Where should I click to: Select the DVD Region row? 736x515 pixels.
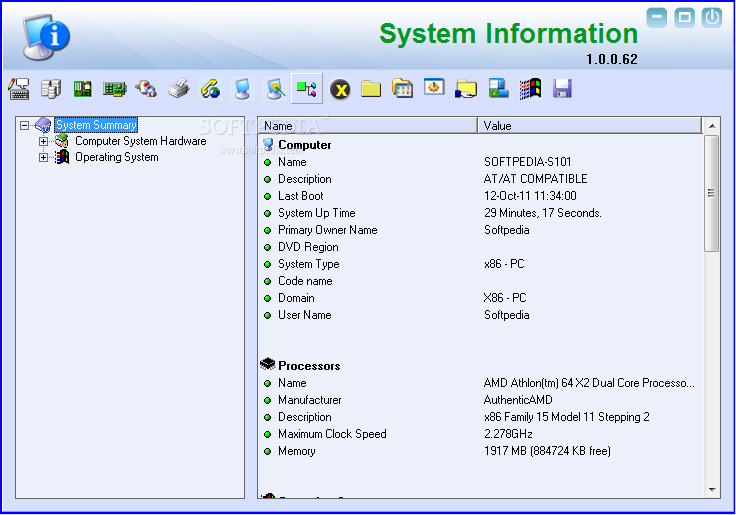(481, 247)
